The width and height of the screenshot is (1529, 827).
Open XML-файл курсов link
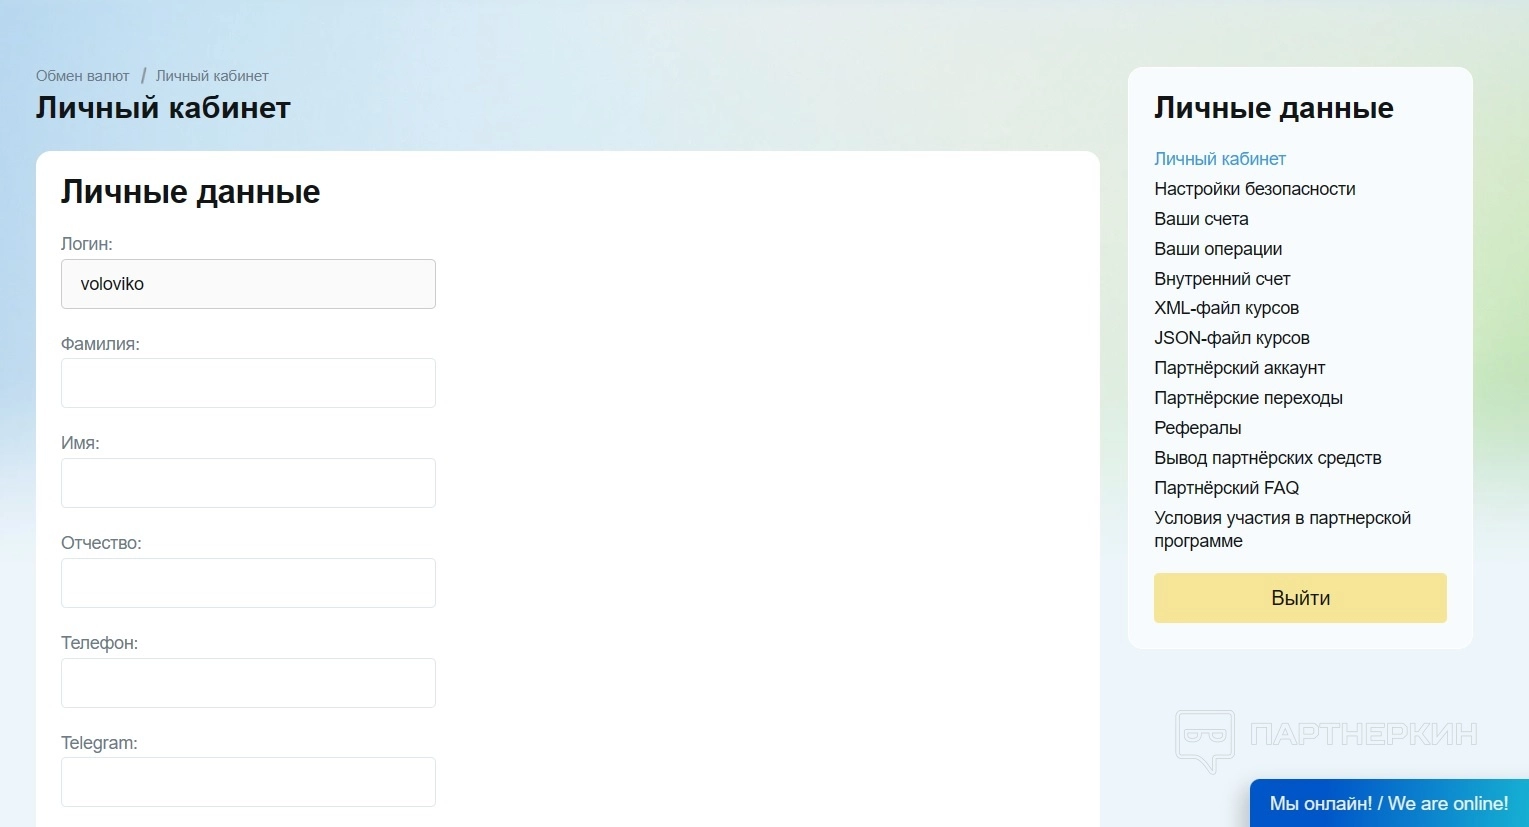click(x=1227, y=308)
